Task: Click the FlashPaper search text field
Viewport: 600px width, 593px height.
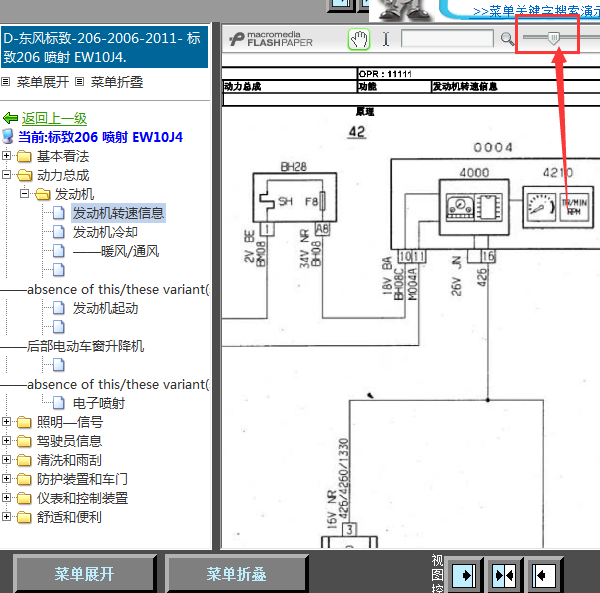Action: [447, 39]
